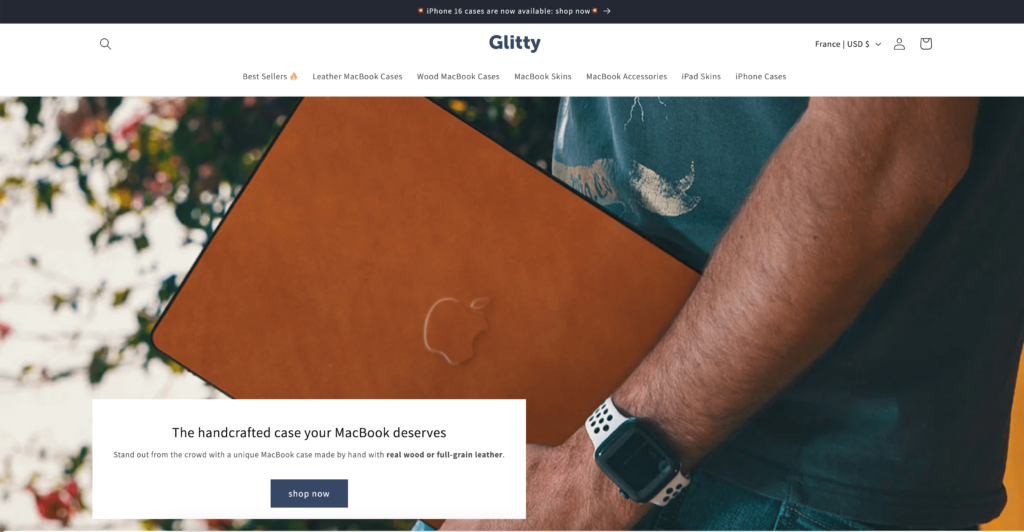Image resolution: width=1024 pixels, height=532 pixels.
Task: Open iPhone Cases category
Action: point(761,76)
